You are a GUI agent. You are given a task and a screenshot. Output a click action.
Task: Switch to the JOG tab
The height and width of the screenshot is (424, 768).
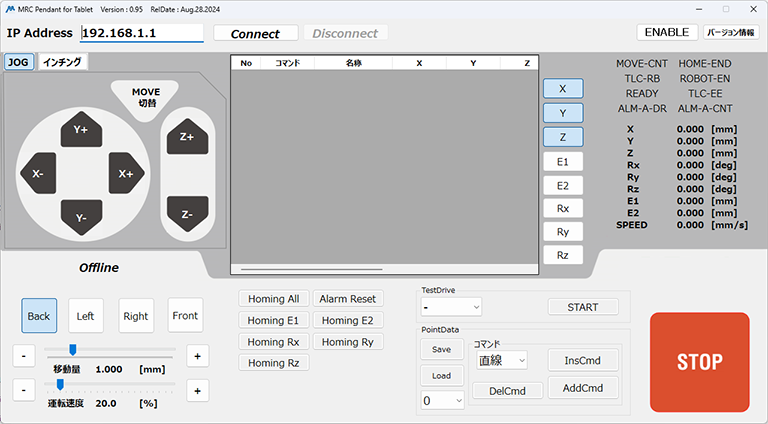pos(18,62)
